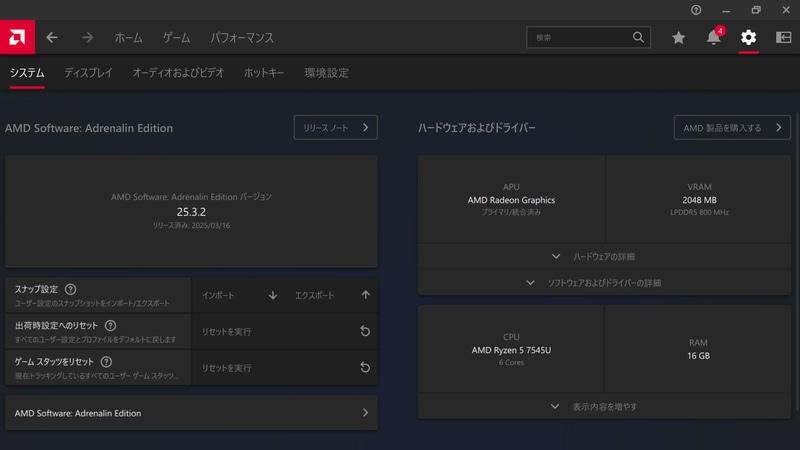Screen dimensions: 800x450
Task: Click the version number 25.3.2
Action: click(x=191, y=212)
